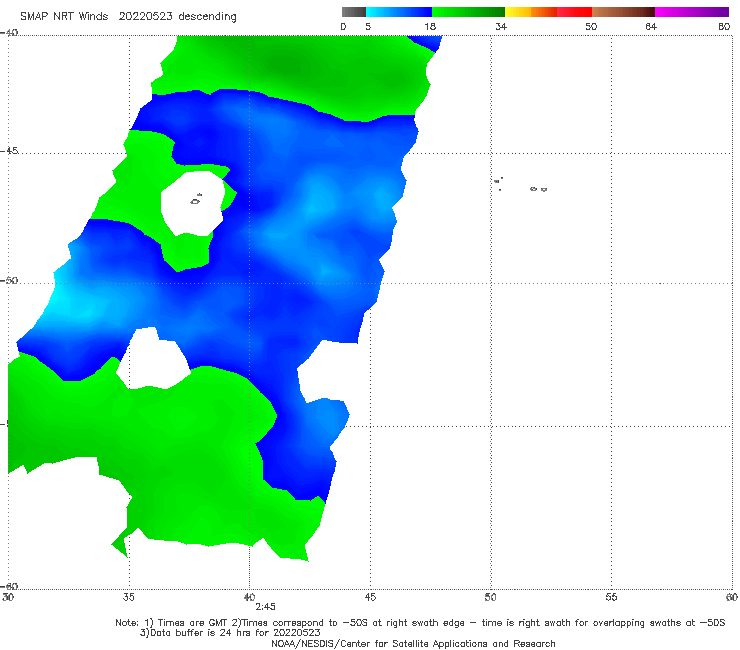
Task: Click the longitude axis label '60'
Action: pos(732,597)
